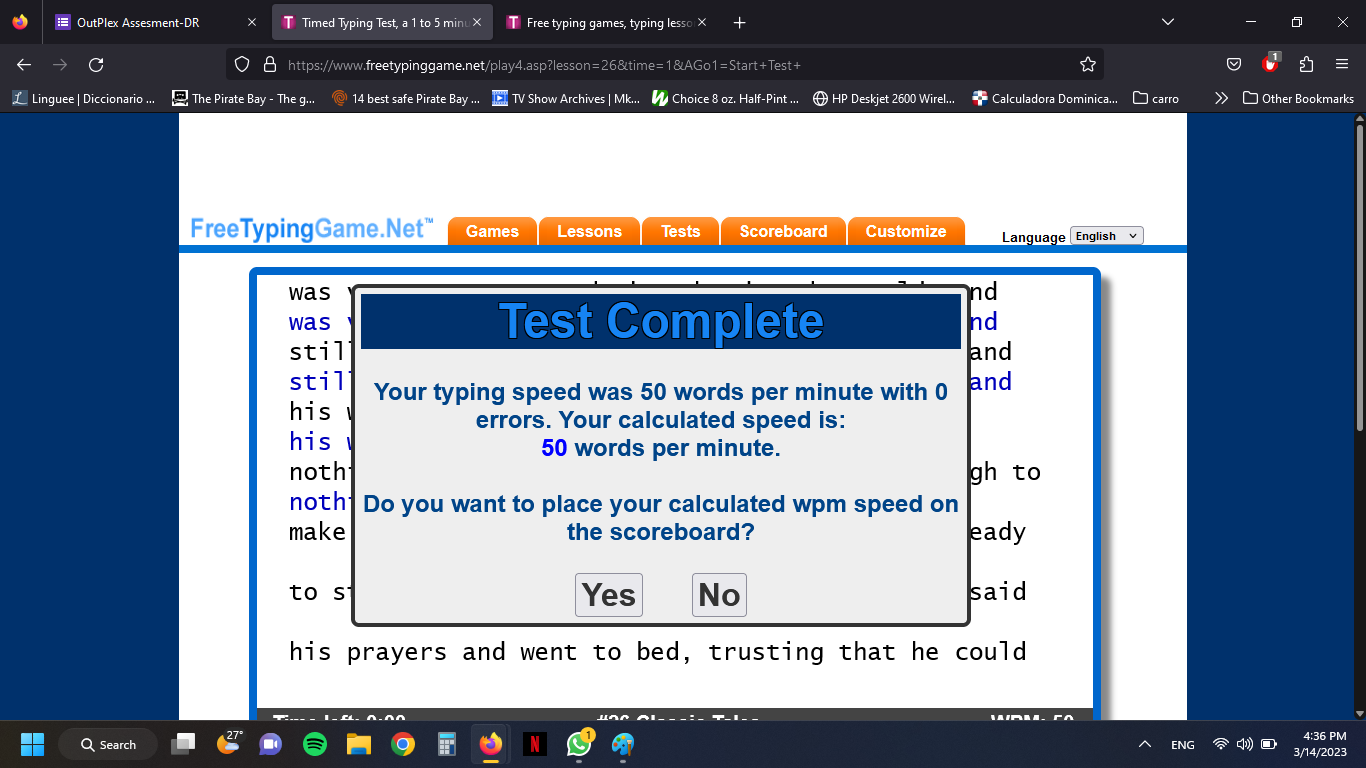Close the Free typing games tab
The image size is (1366, 768).
coord(701,22)
